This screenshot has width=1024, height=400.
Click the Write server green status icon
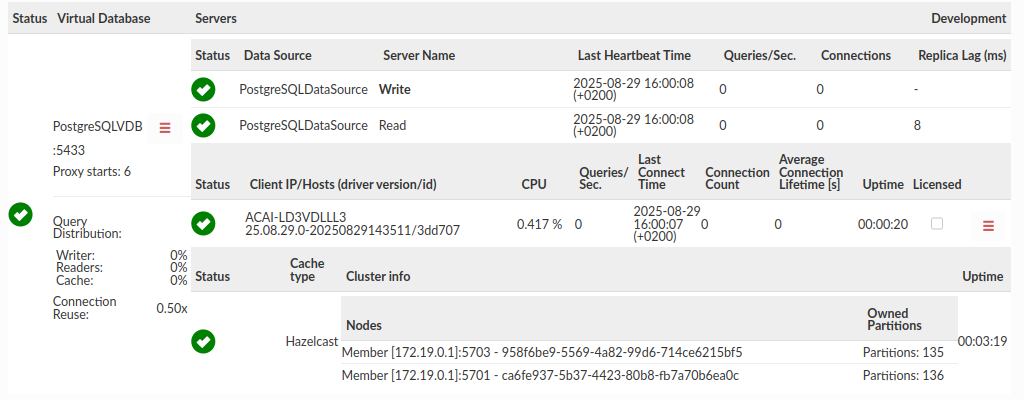pyautogui.click(x=203, y=89)
